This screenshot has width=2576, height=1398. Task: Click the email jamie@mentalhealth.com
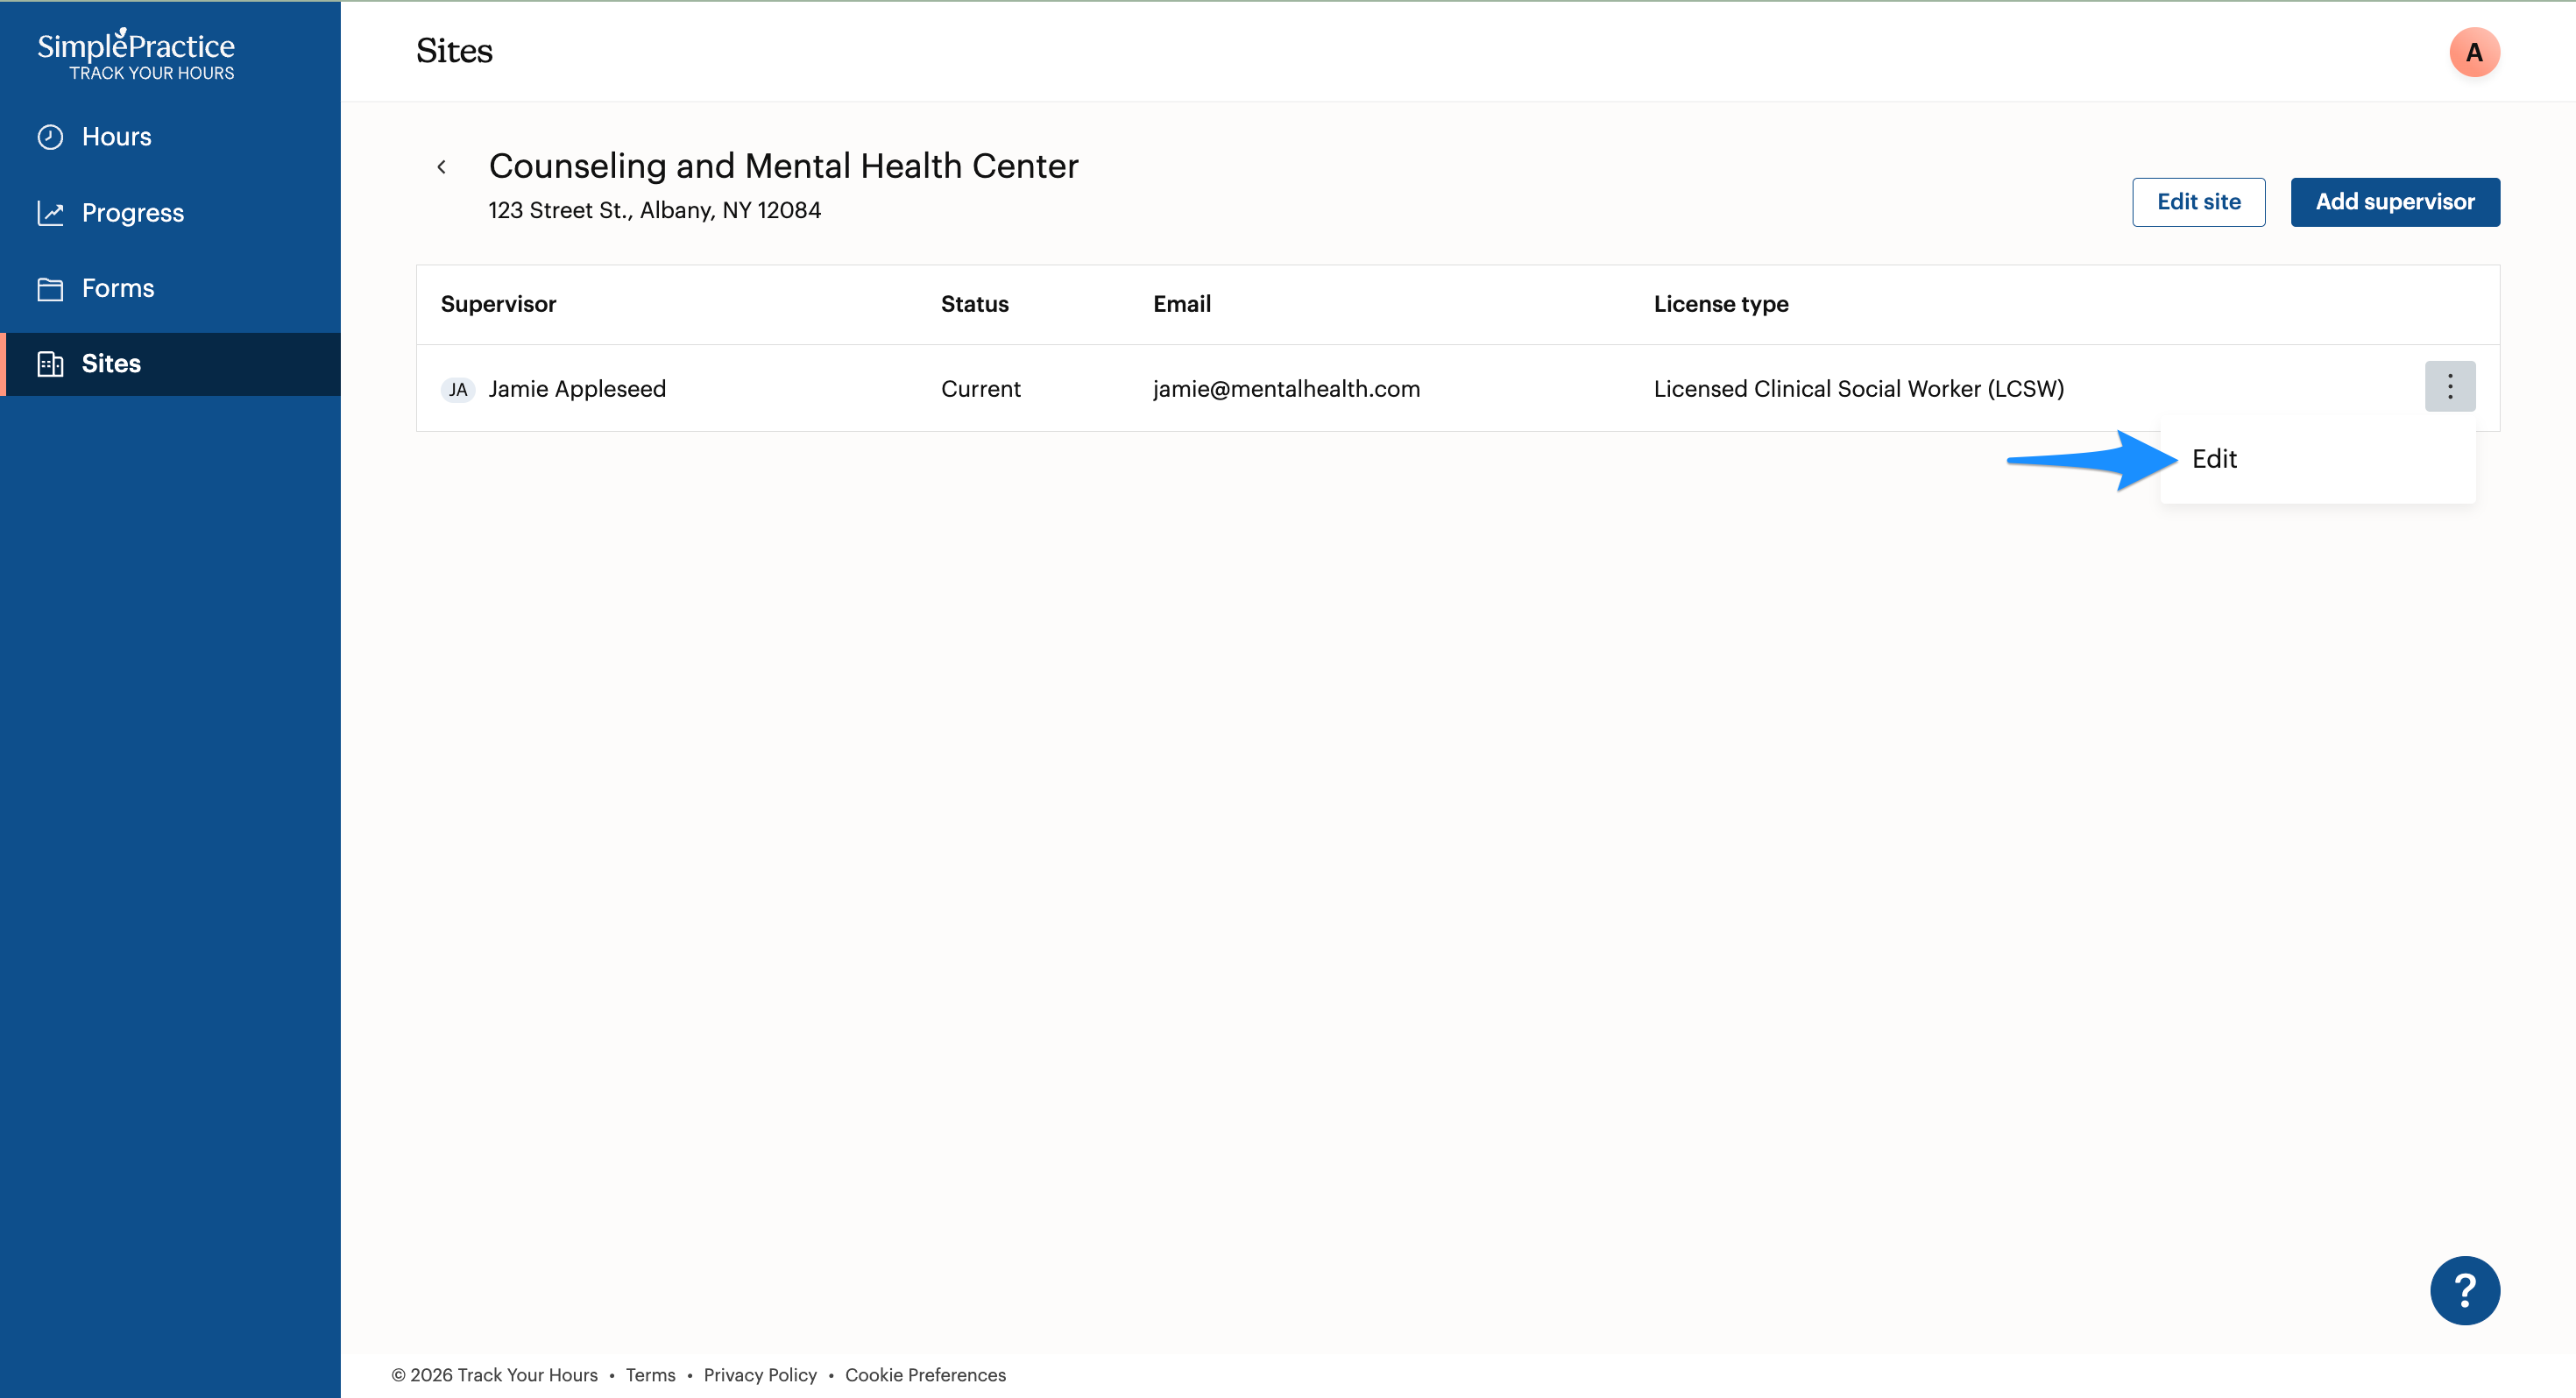[1286, 389]
